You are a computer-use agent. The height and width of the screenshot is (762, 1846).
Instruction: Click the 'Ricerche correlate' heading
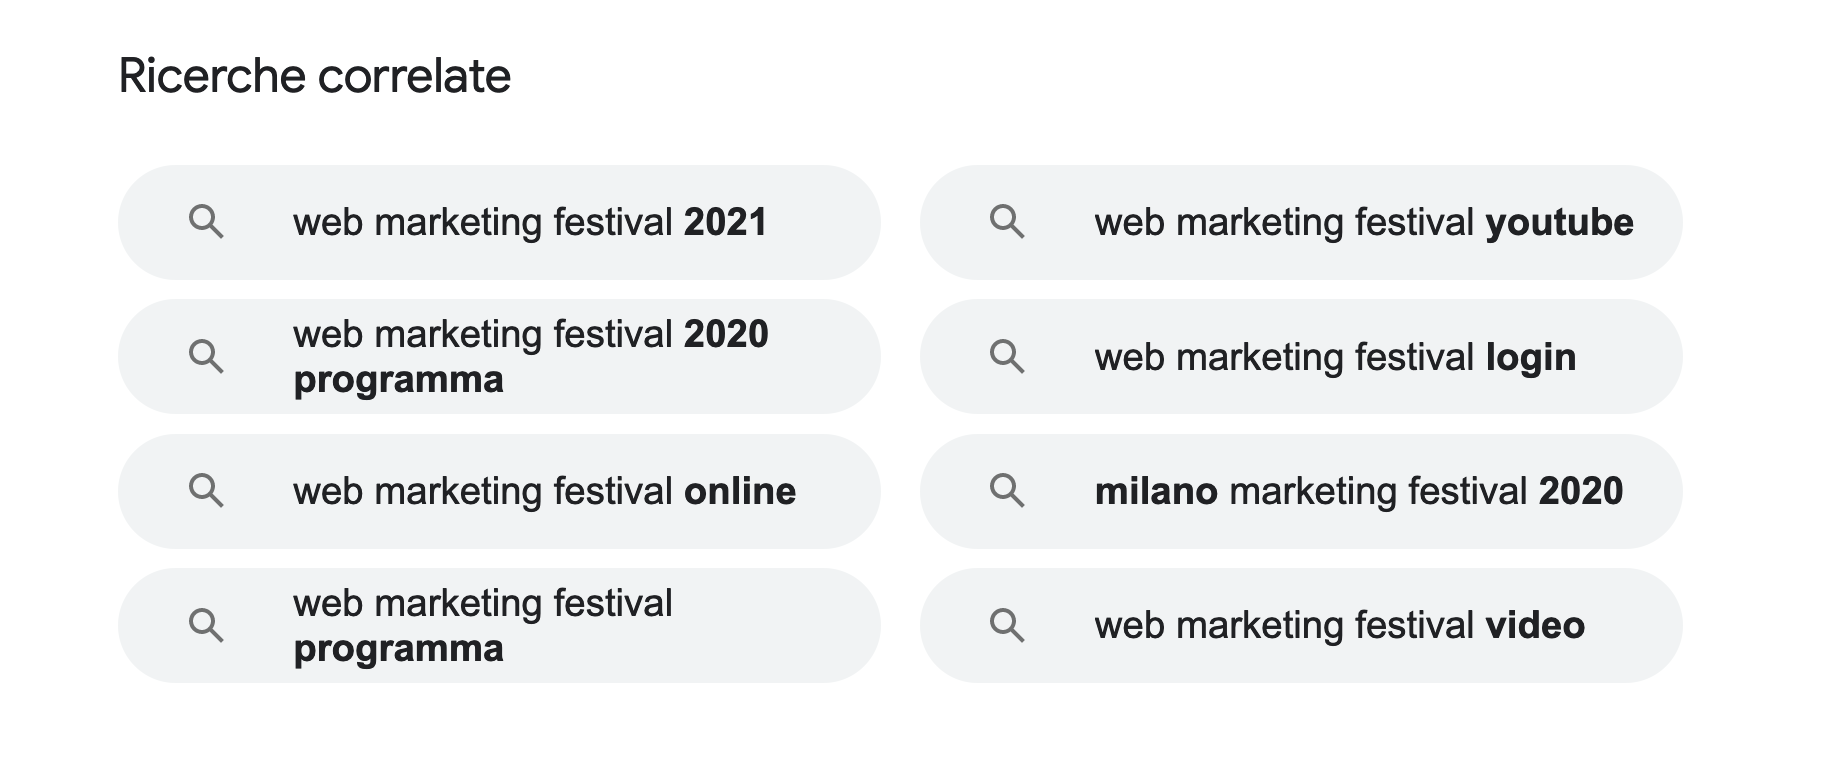315,76
